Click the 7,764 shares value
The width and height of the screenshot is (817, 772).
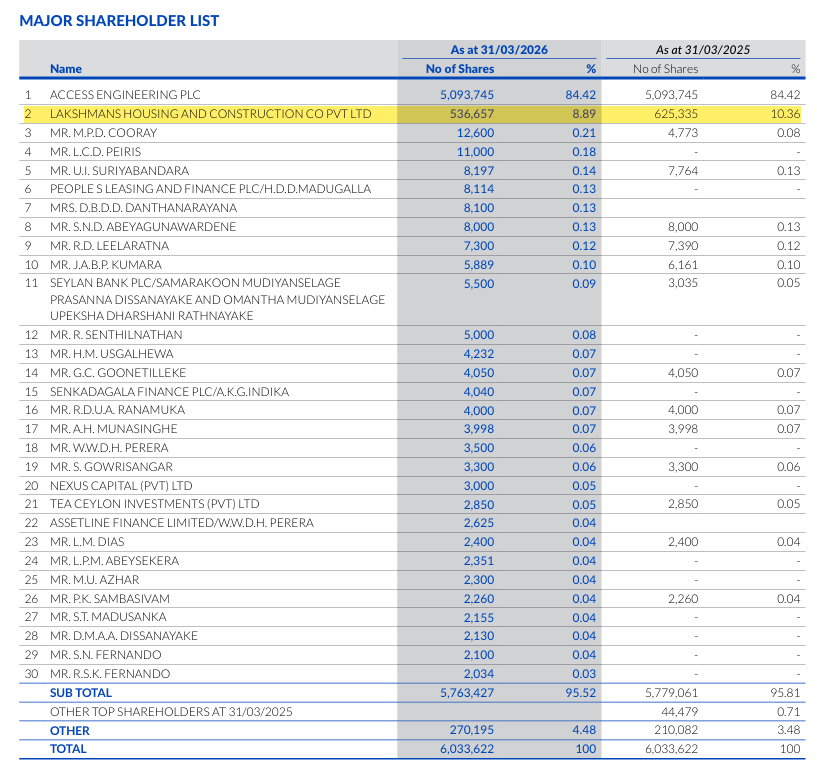point(683,171)
